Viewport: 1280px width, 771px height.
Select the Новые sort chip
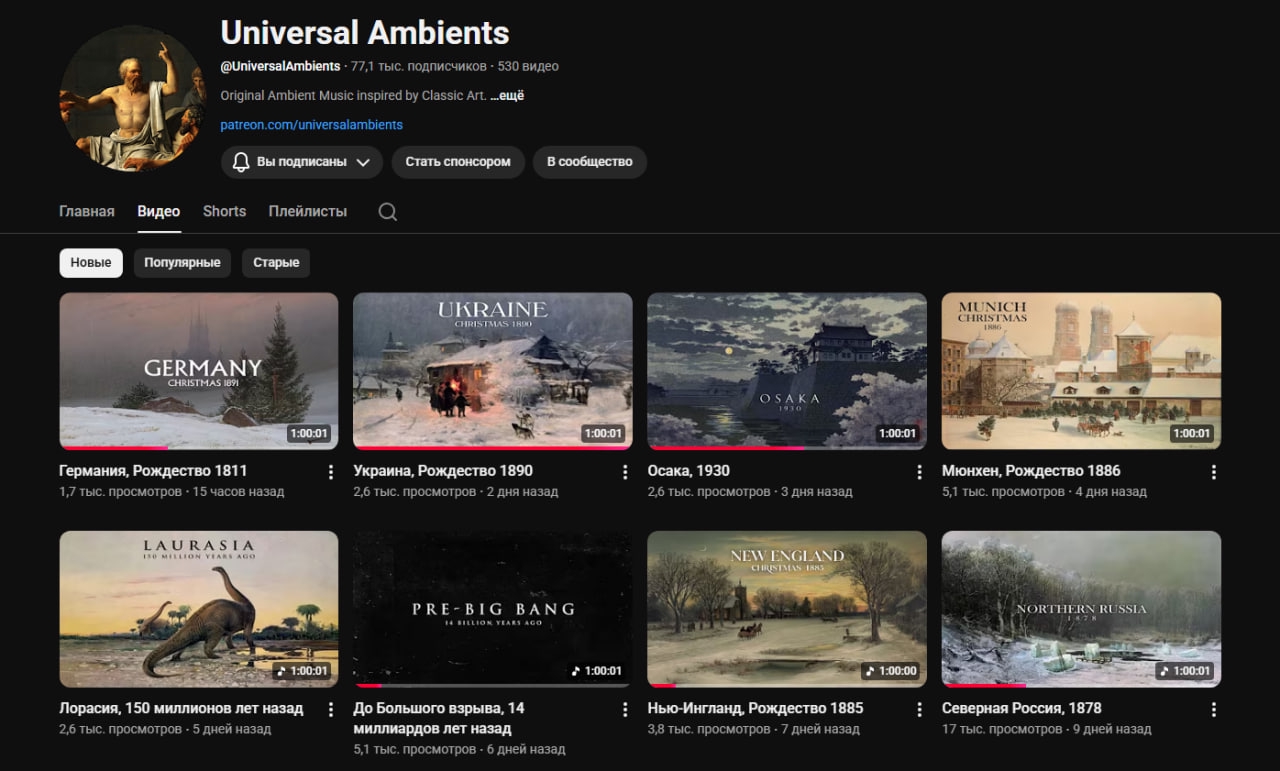91,263
